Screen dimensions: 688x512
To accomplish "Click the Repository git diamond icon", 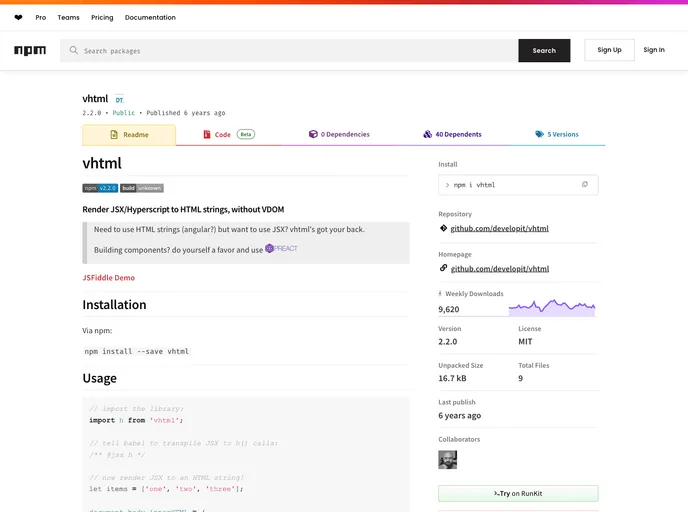I will pyautogui.click(x=443, y=228).
